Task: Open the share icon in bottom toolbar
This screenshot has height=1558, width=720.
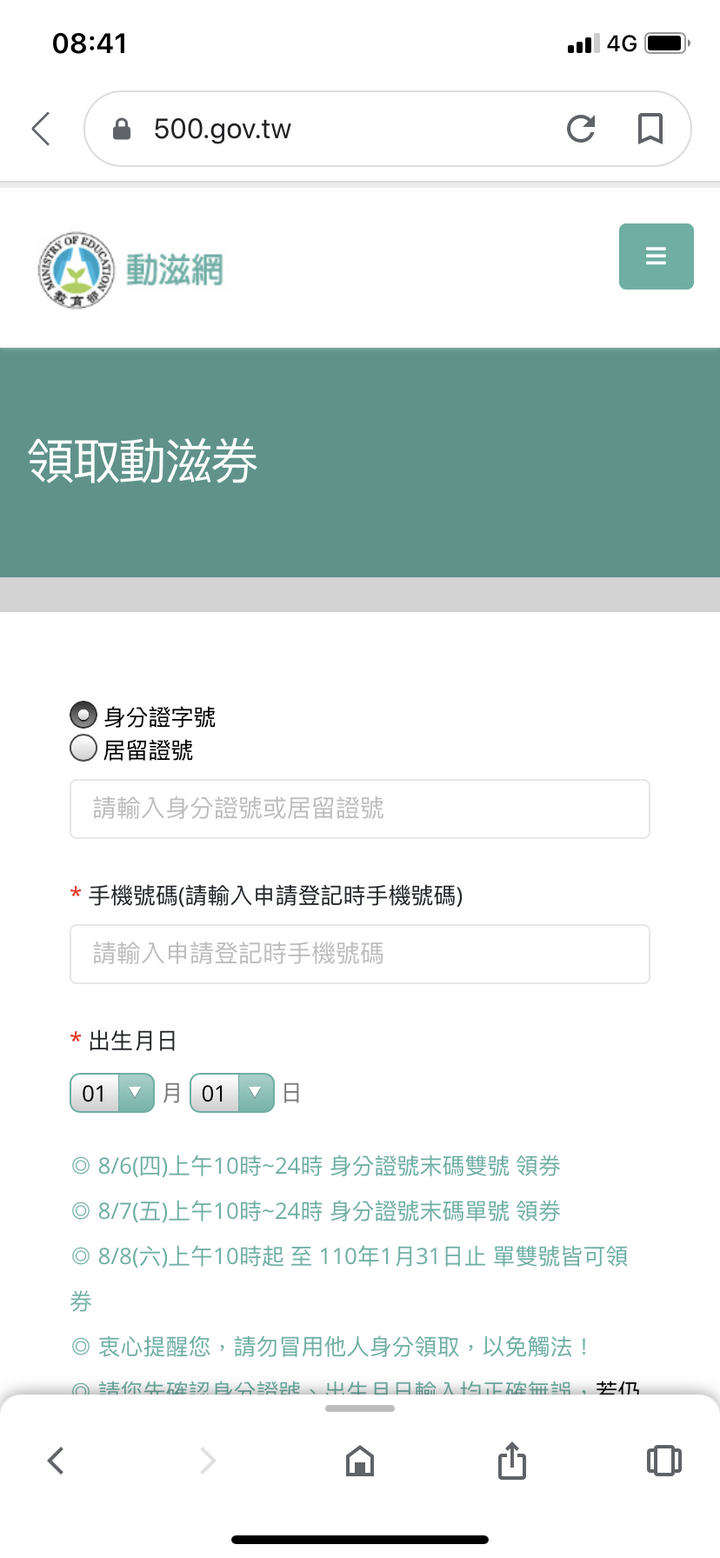Action: click(511, 1460)
